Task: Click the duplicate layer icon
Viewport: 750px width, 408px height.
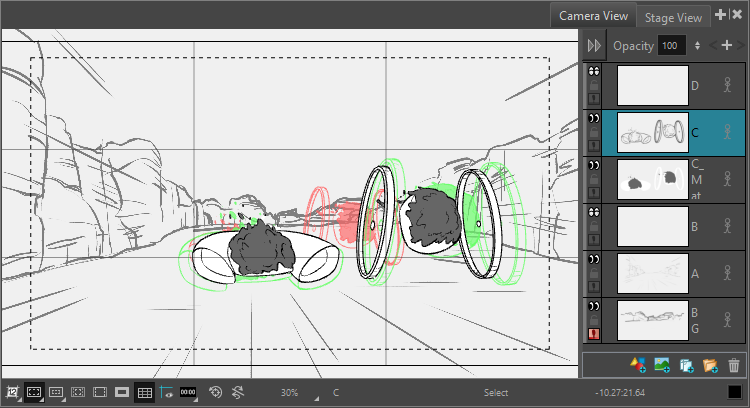Action: 686,366
